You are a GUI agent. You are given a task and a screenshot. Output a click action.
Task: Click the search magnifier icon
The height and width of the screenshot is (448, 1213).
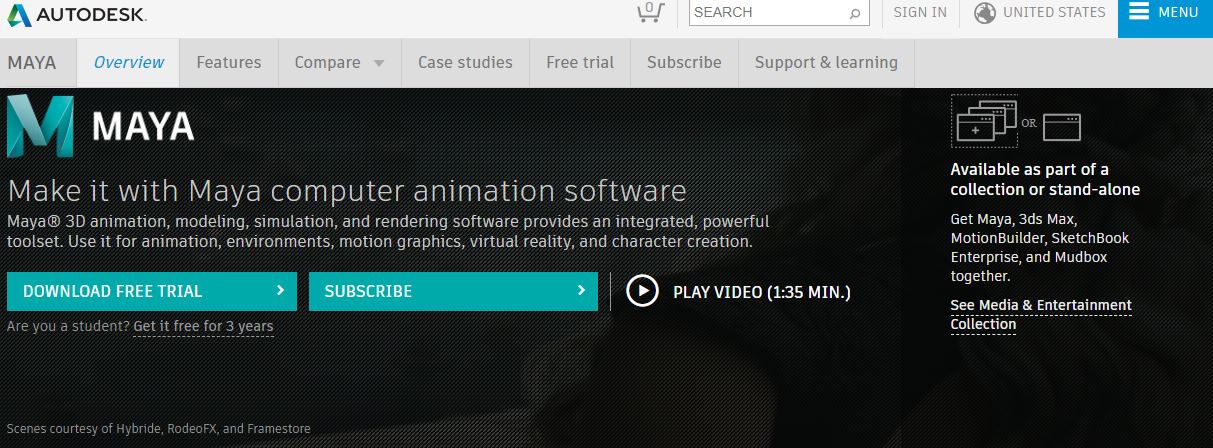click(x=855, y=13)
